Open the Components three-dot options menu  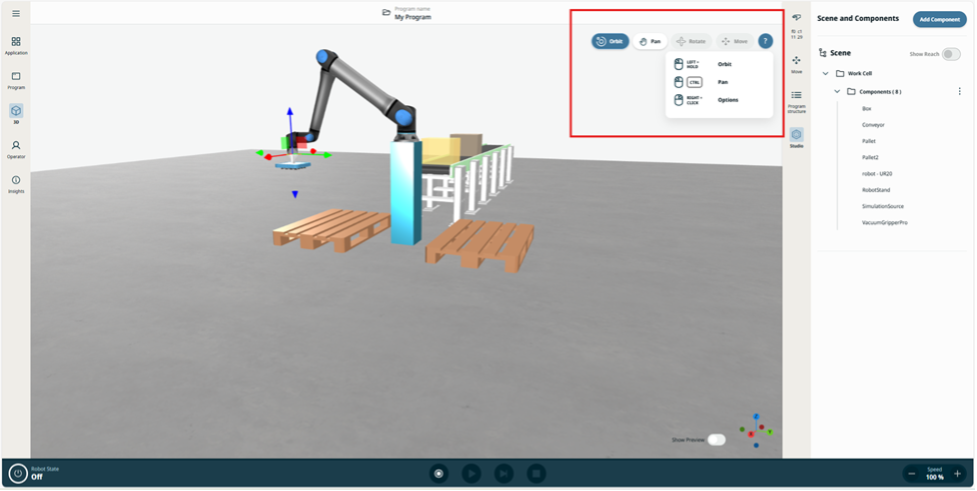coord(959,91)
